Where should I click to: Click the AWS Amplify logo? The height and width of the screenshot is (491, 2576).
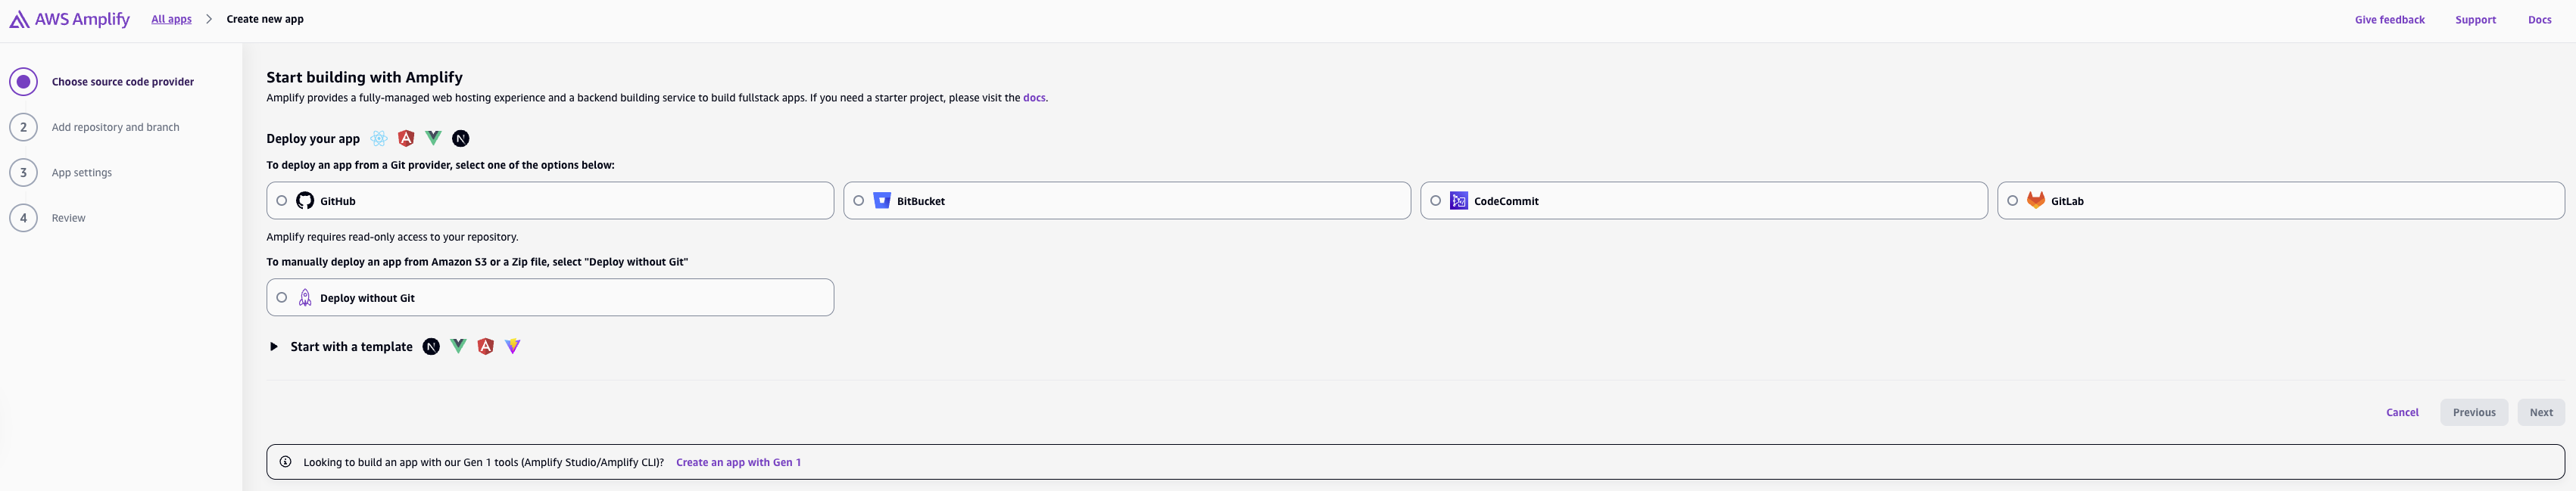pyautogui.click(x=68, y=18)
